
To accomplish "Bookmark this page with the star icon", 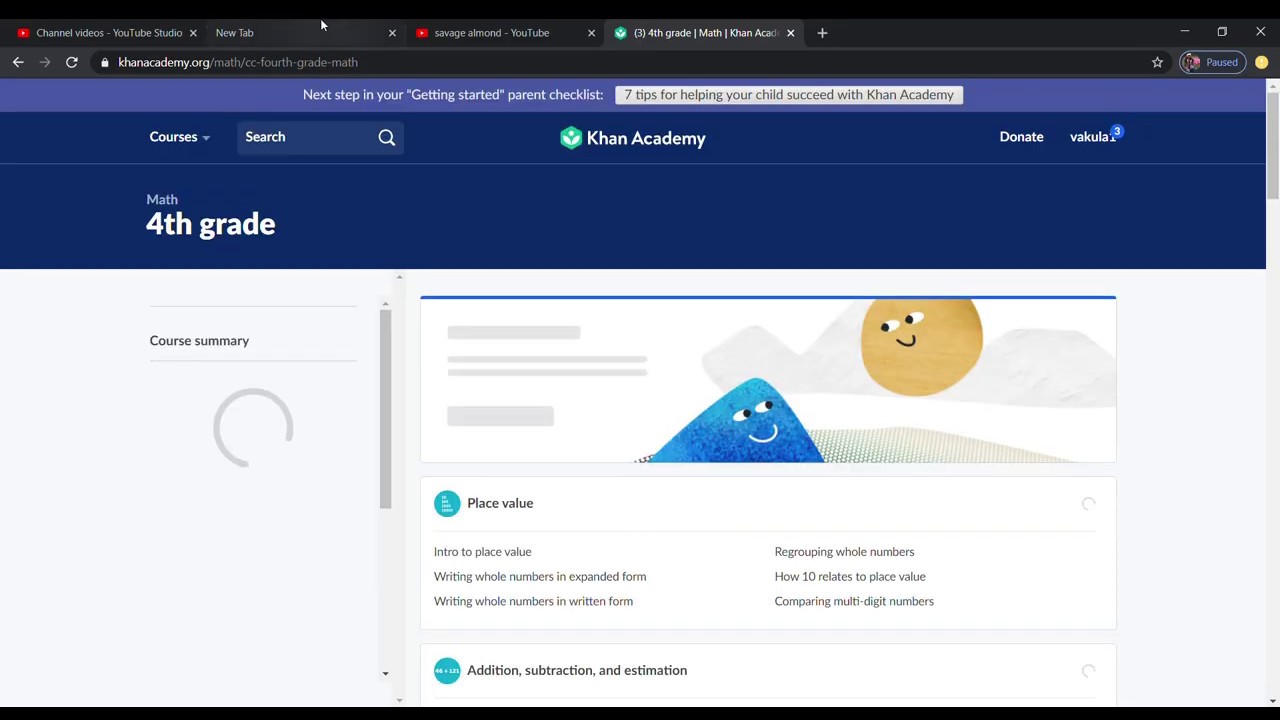I will pyautogui.click(x=1157, y=62).
